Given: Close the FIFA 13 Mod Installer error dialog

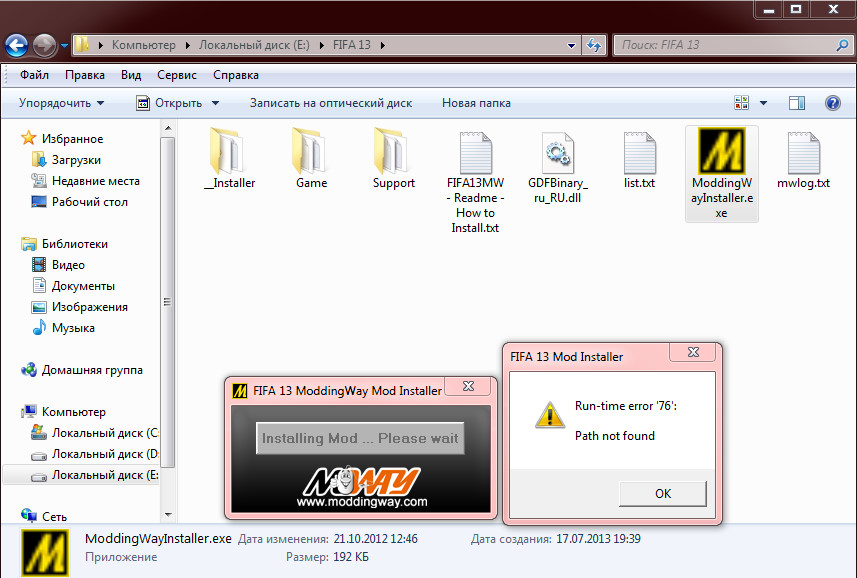Looking at the screenshot, I should coord(693,352).
